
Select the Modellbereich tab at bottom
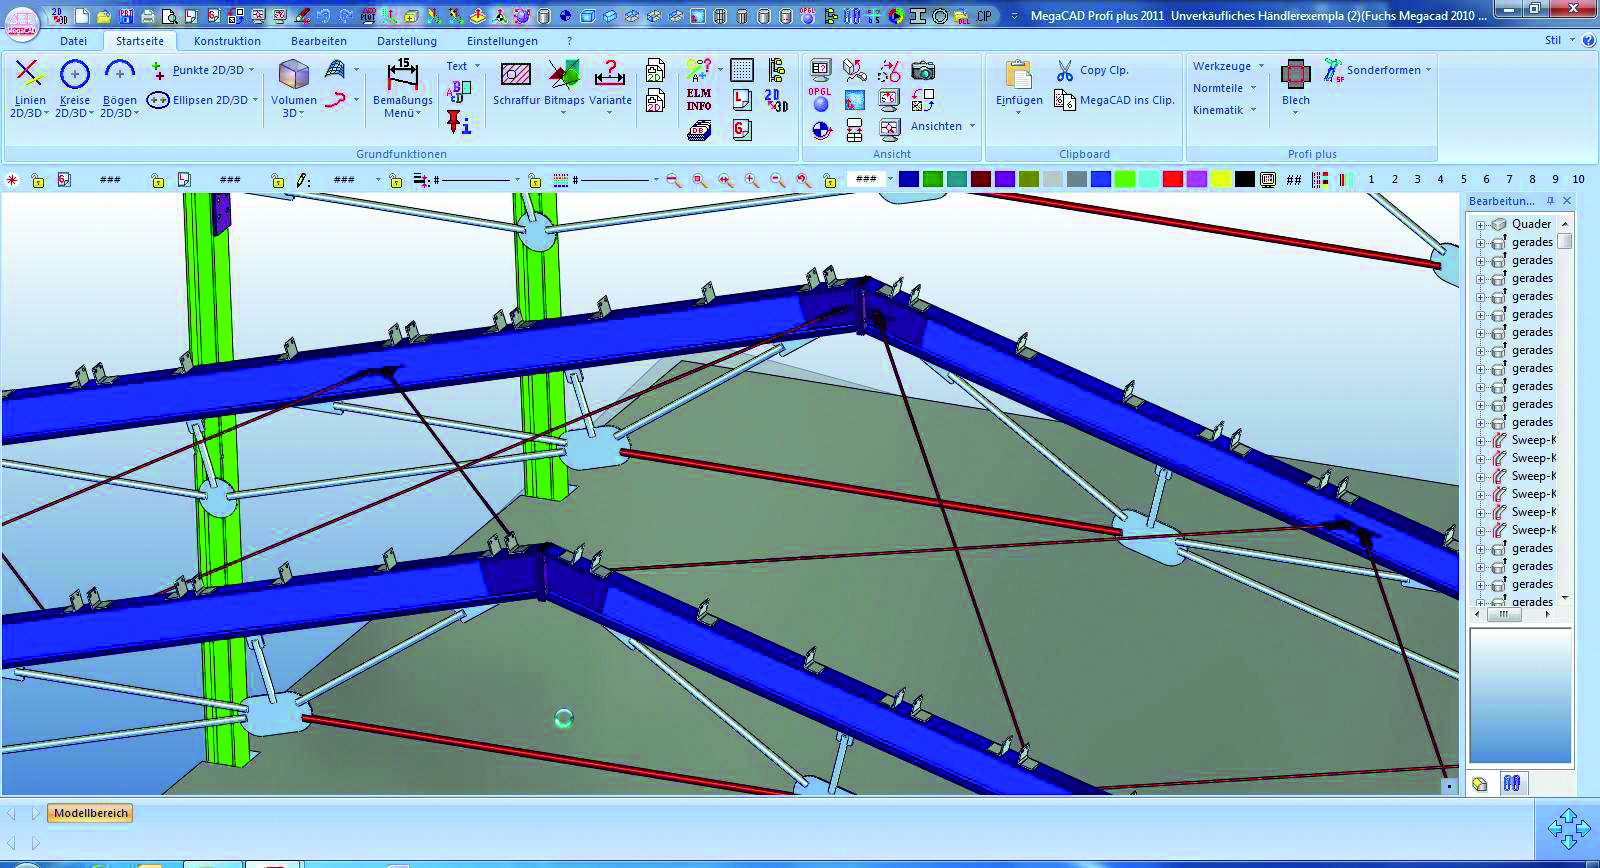tap(91, 813)
